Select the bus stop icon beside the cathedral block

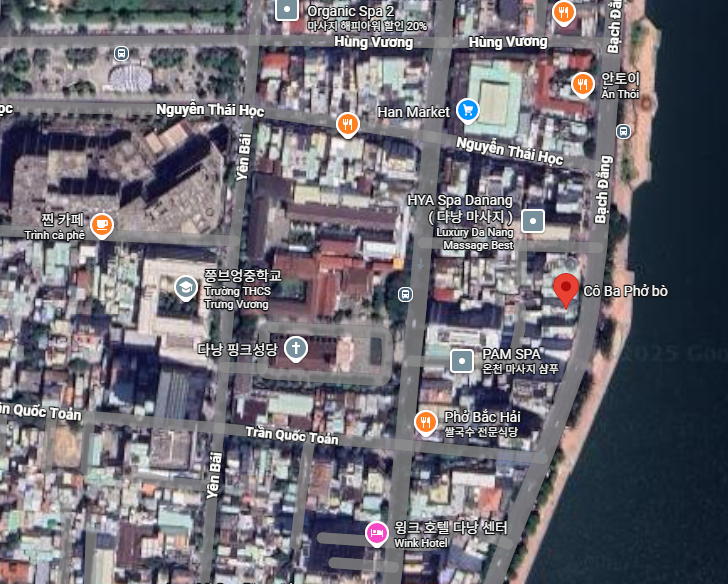pos(405,294)
